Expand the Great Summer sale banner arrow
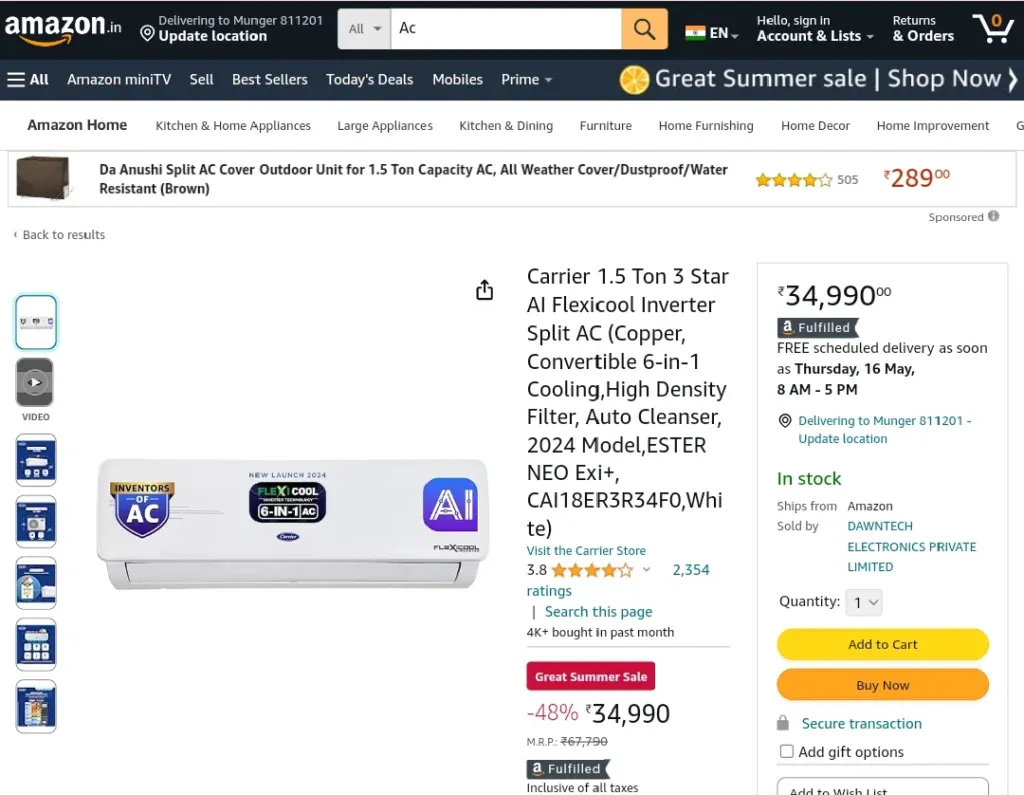This screenshot has width=1024, height=795. 1012,80
